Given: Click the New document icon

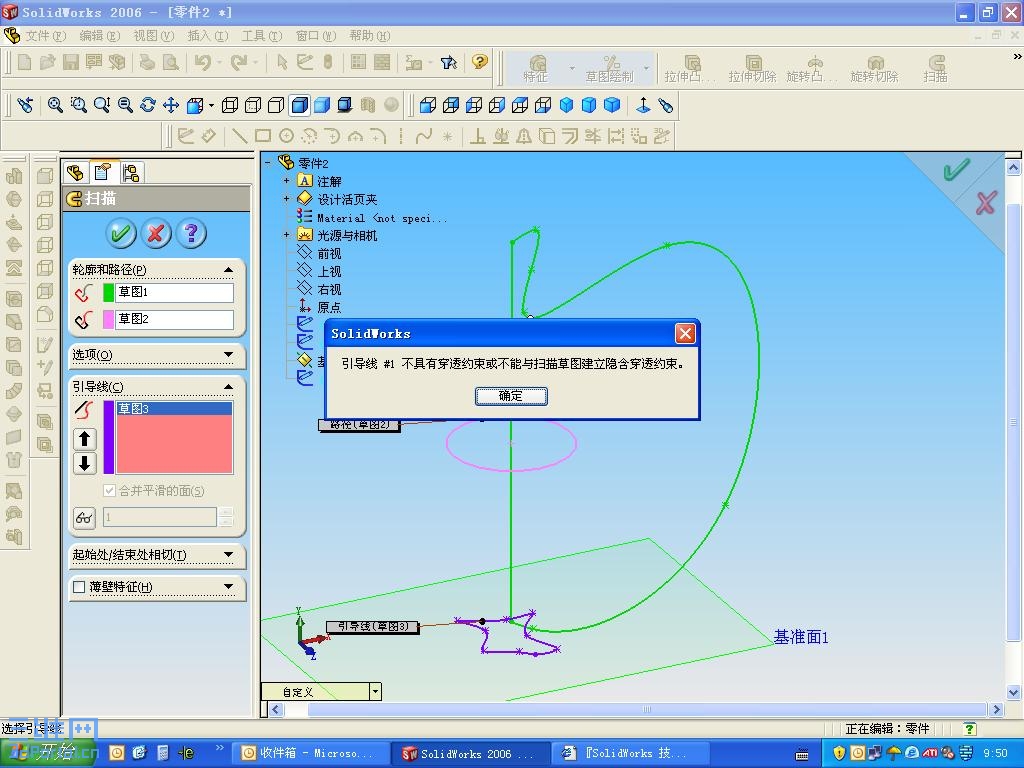Looking at the screenshot, I should [x=24, y=62].
